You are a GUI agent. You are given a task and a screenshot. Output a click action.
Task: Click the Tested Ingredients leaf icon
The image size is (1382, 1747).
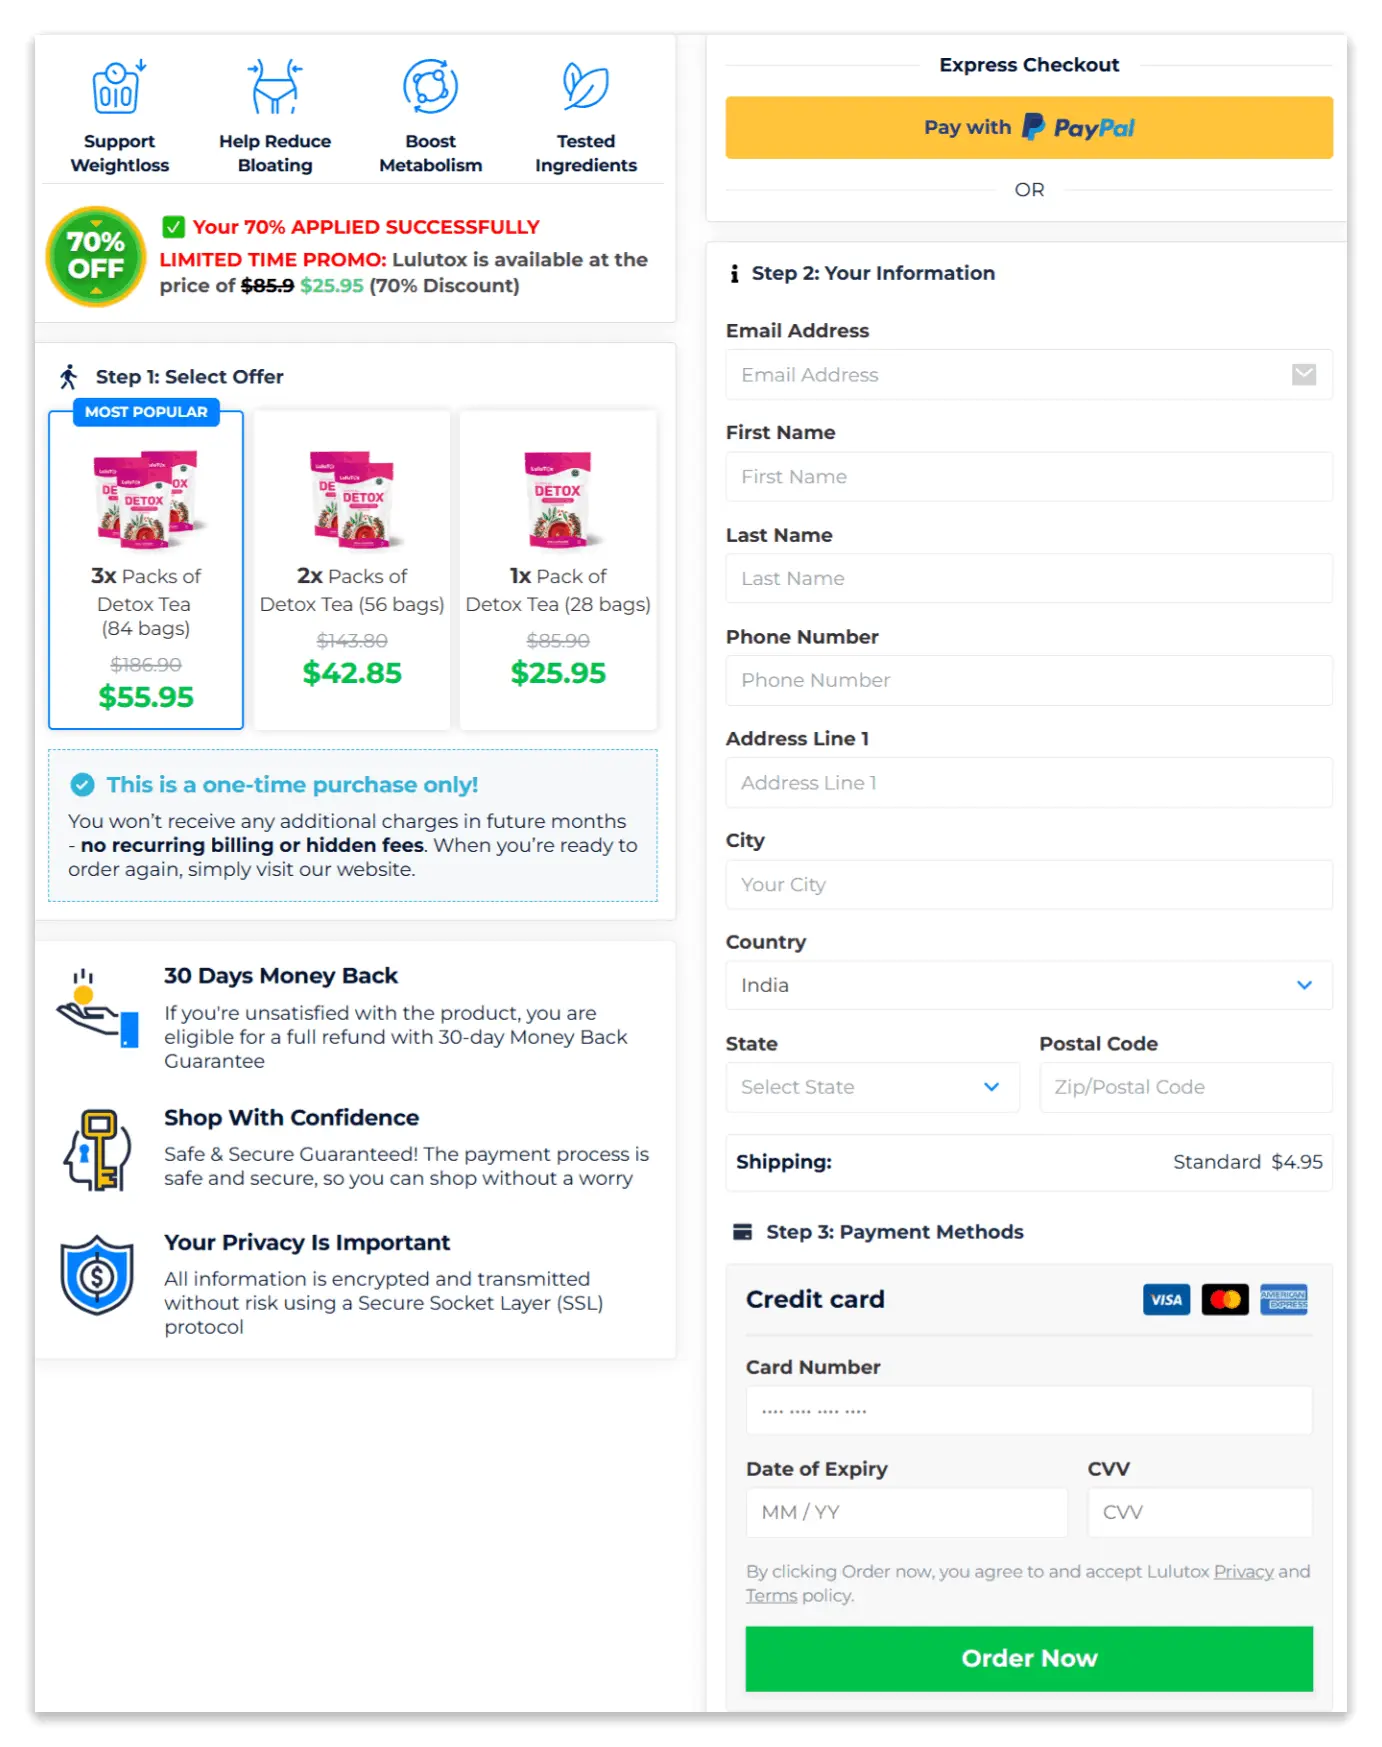pos(585,86)
